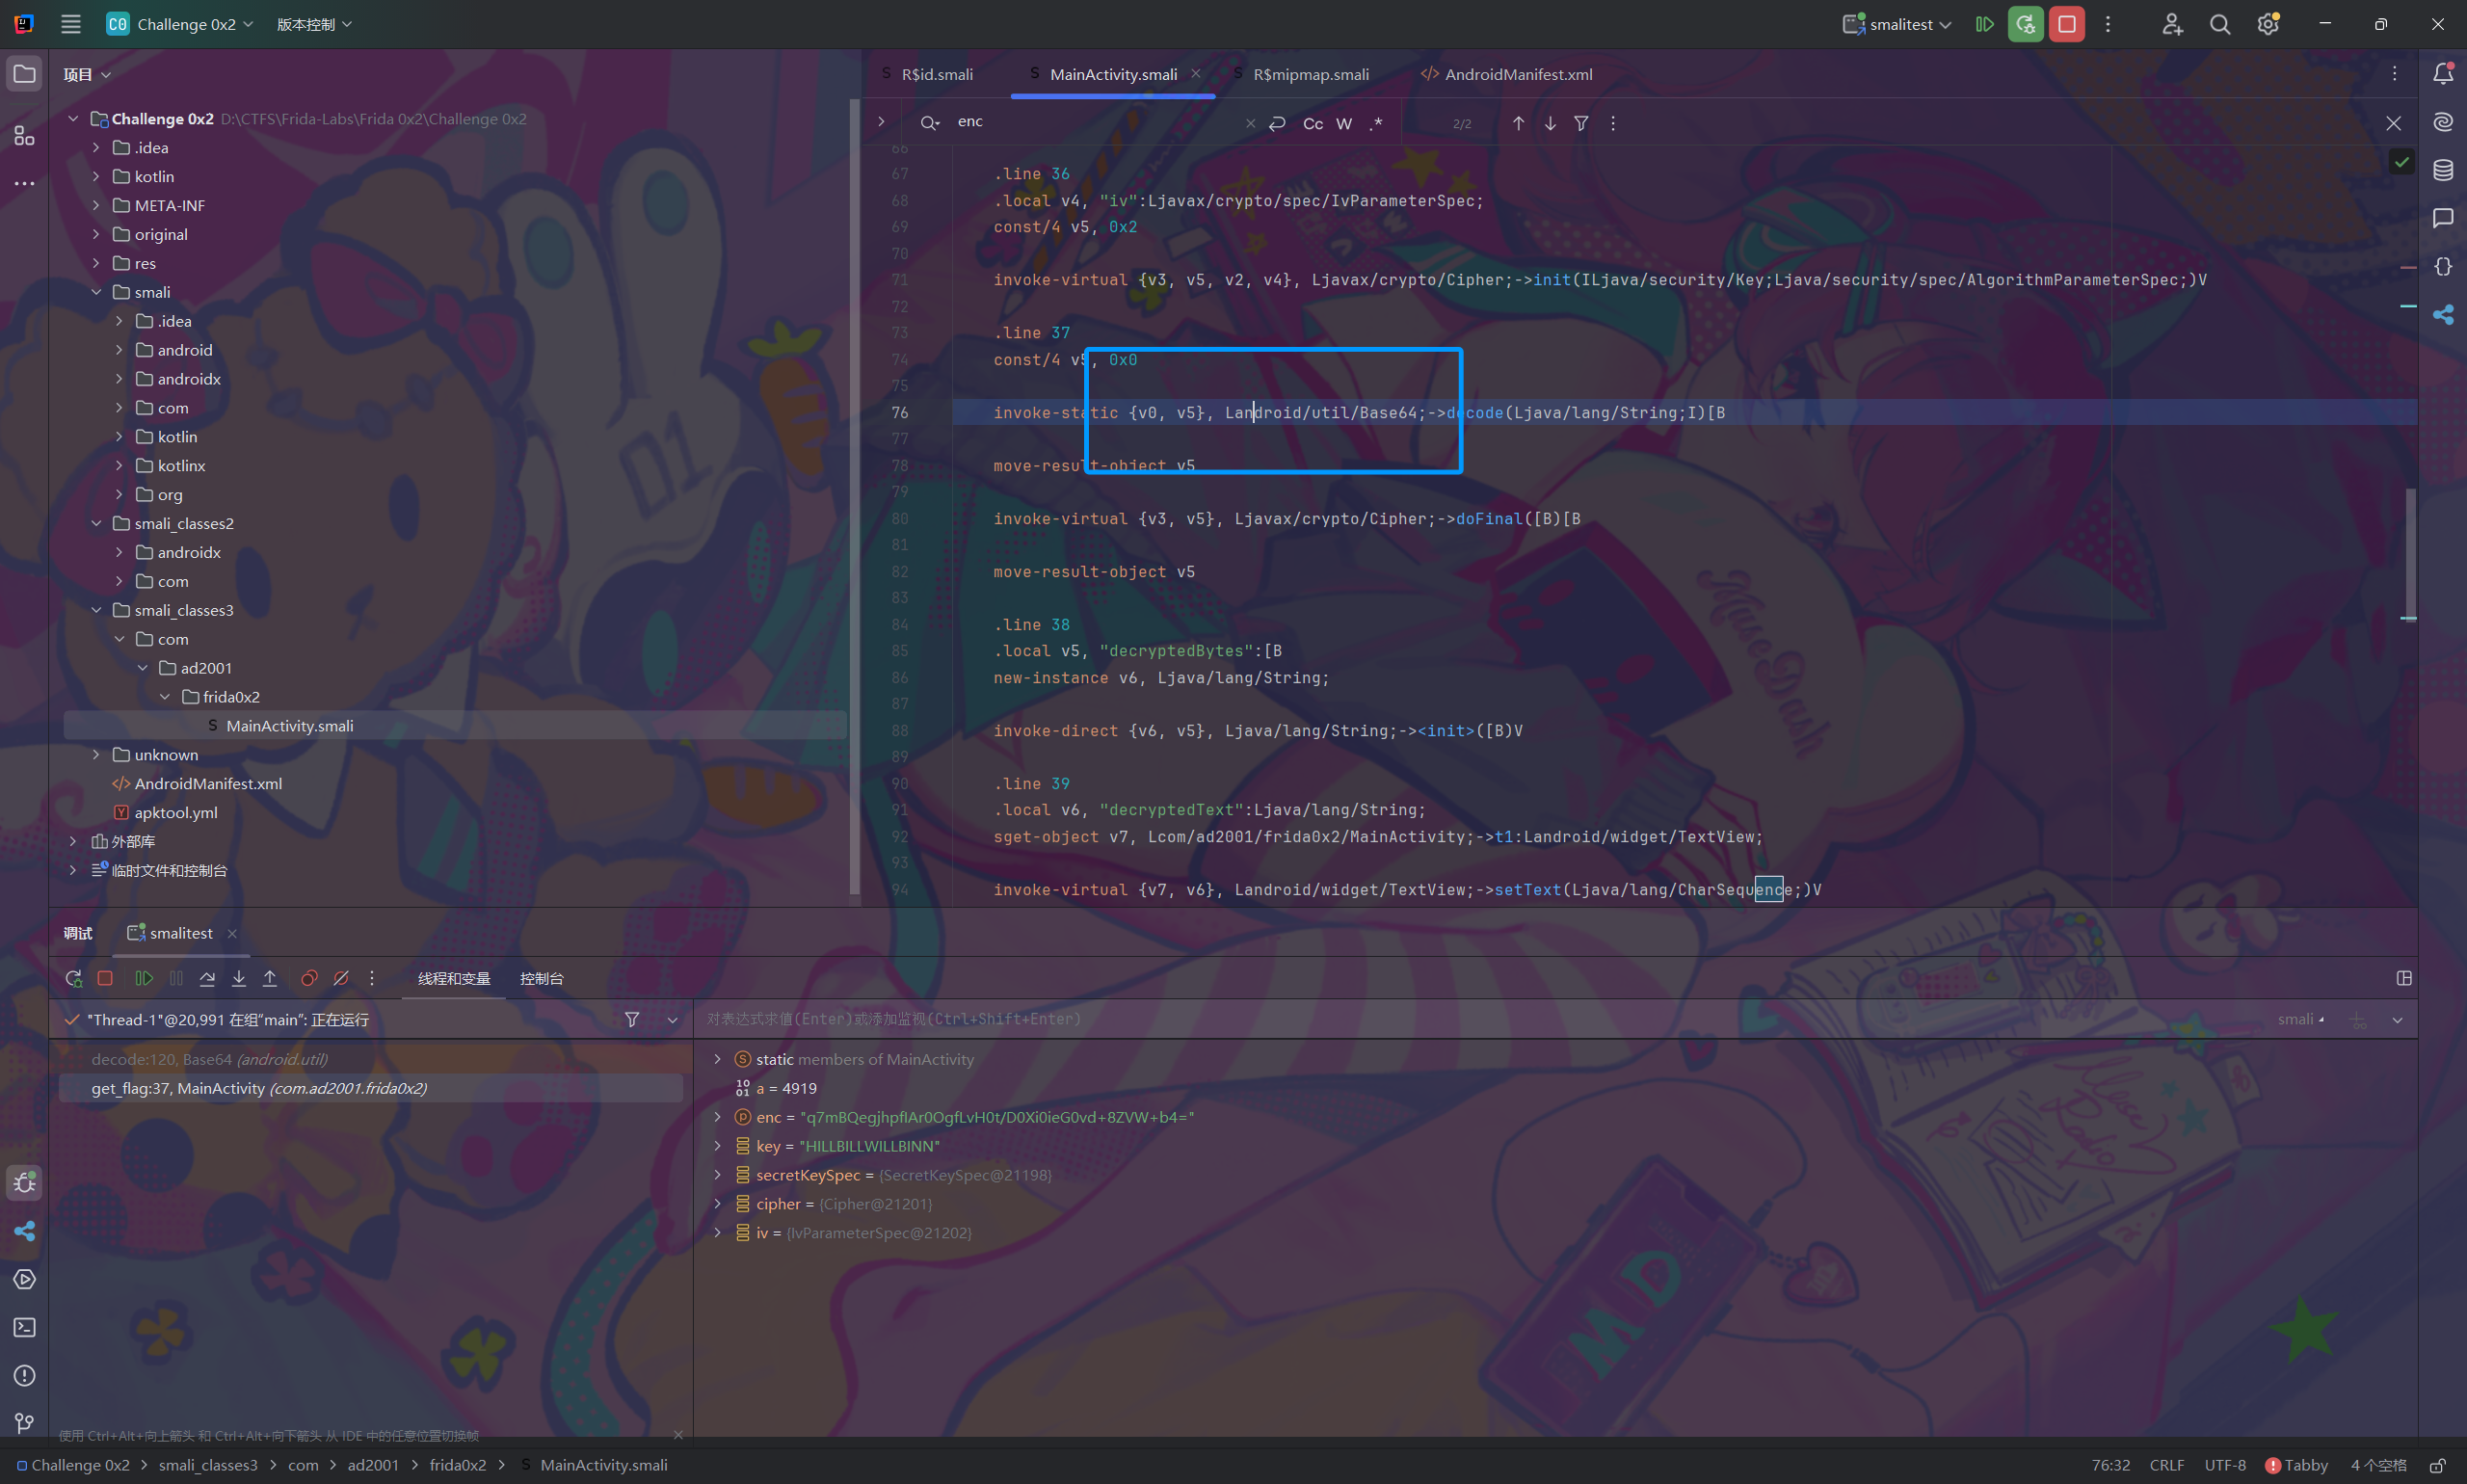Click View Breakpoints double-circle icon
This screenshot has width=2467, height=1484.
click(309, 978)
